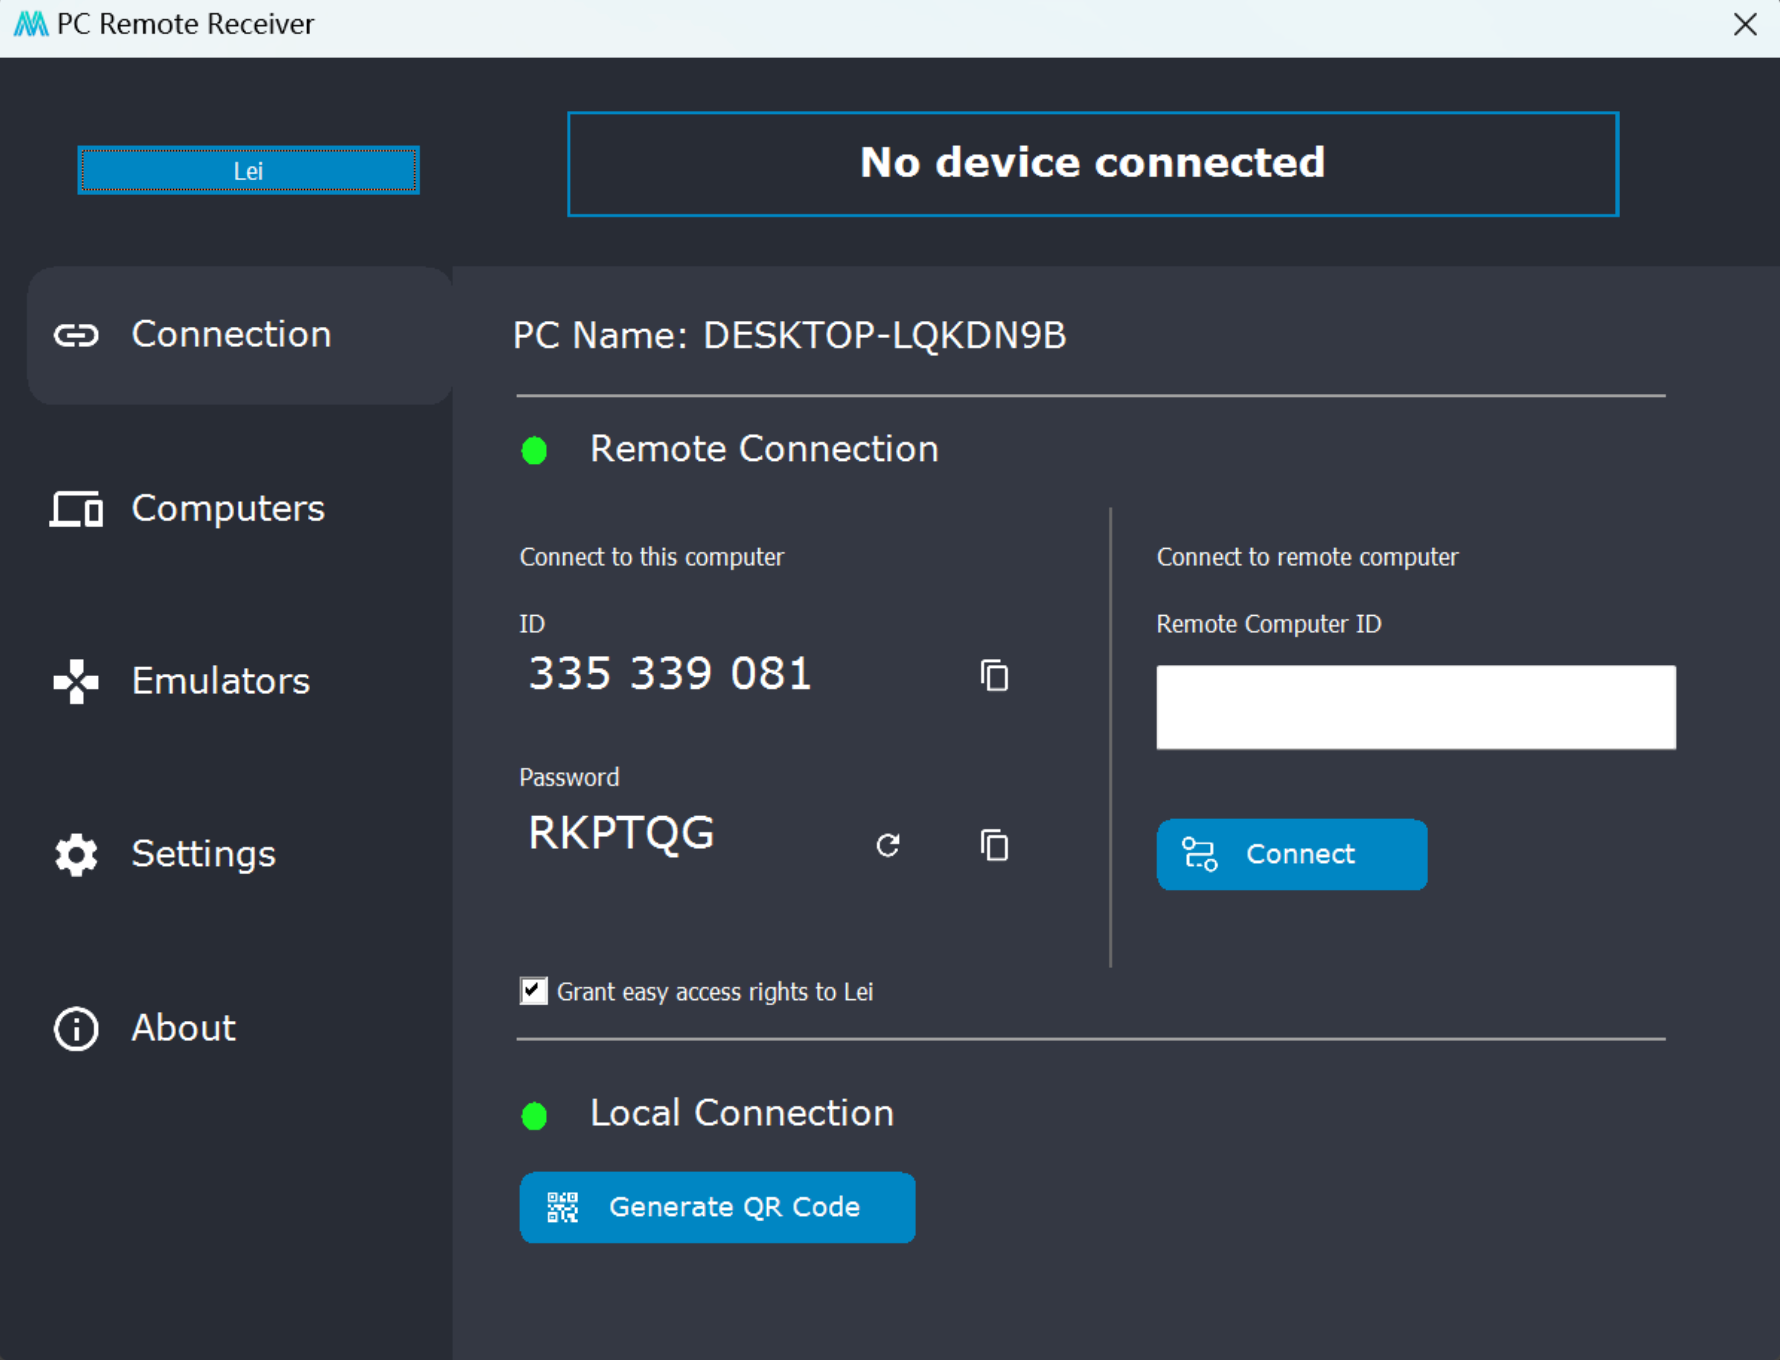This screenshot has width=1780, height=1360.
Task: Click the green Remote Connection status dot
Action: 535,450
